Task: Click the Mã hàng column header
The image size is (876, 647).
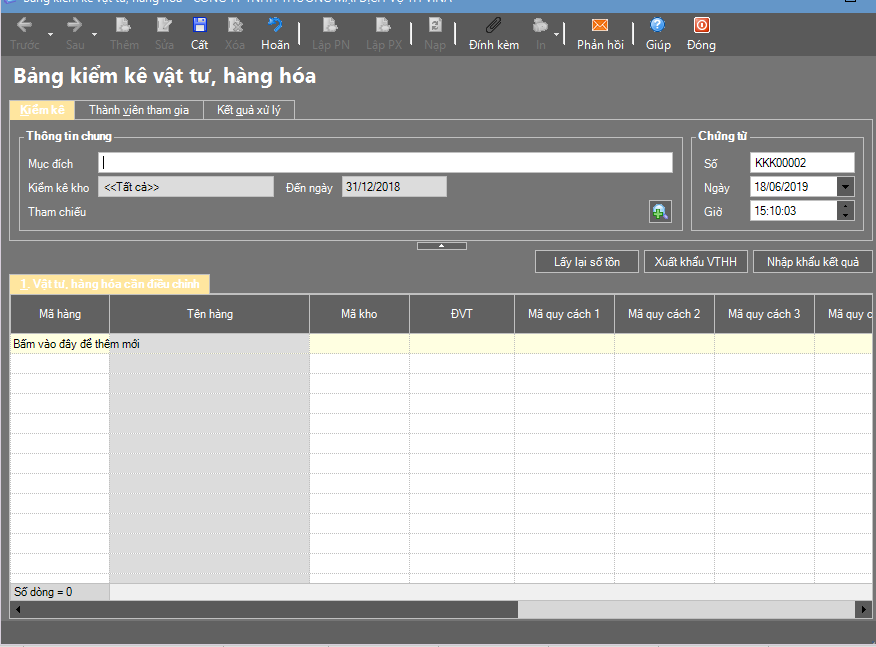Action: (60, 314)
